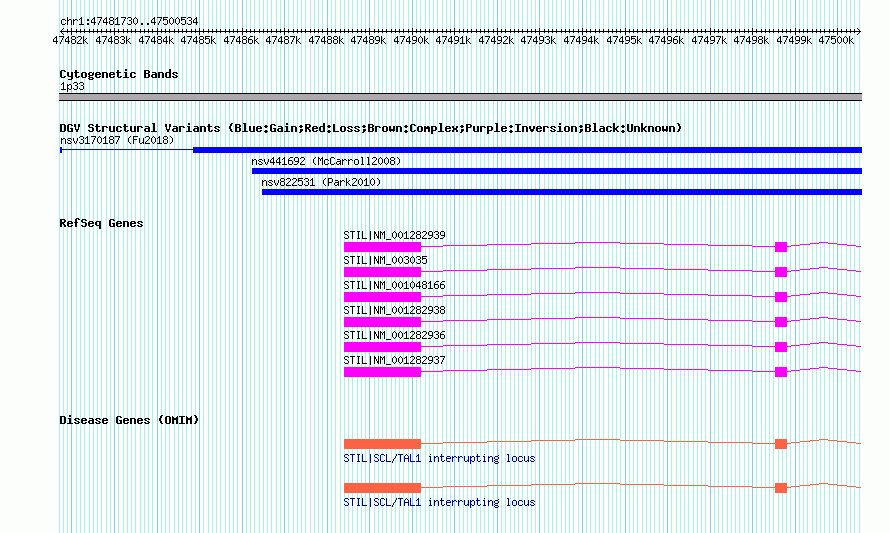The image size is (890, 533).
Task: Click the 47482k ruler tick label
Action: click(x=70, y=40)
